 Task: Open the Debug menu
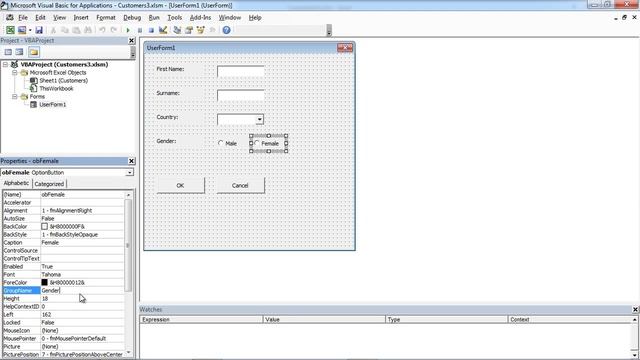point(132,18)
